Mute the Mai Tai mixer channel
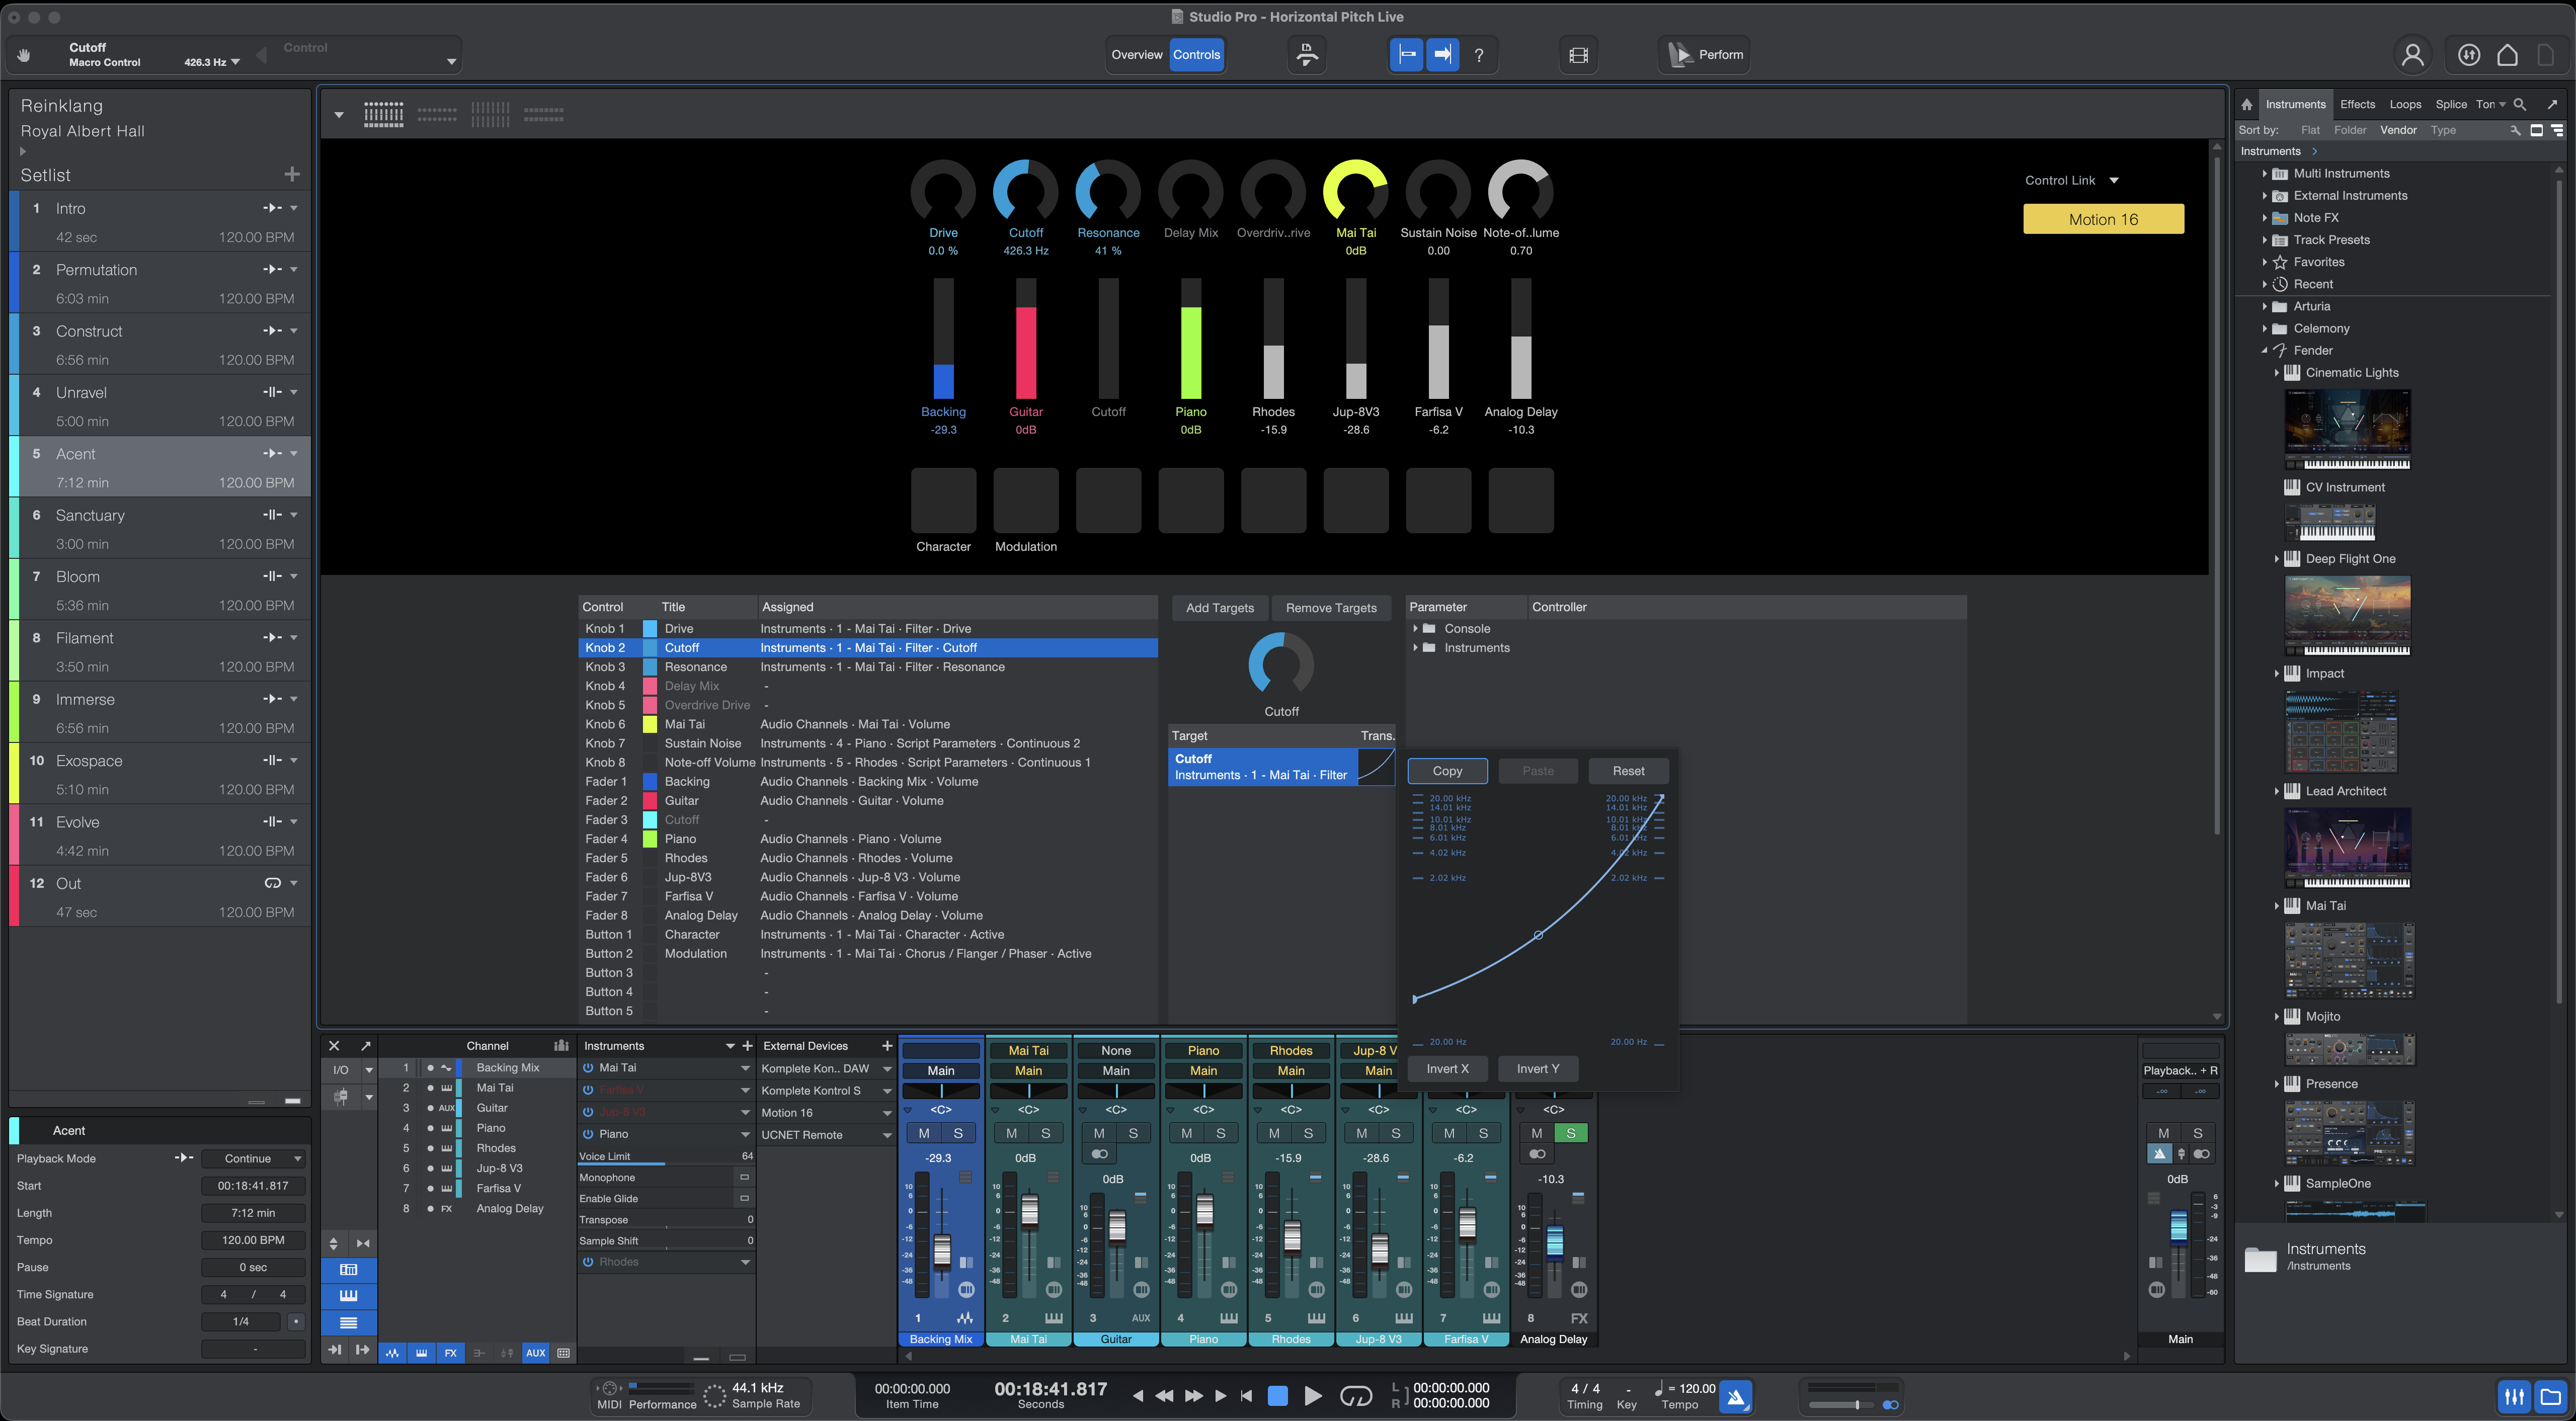The image size is (2576, 1421). coord(1012,1134)
